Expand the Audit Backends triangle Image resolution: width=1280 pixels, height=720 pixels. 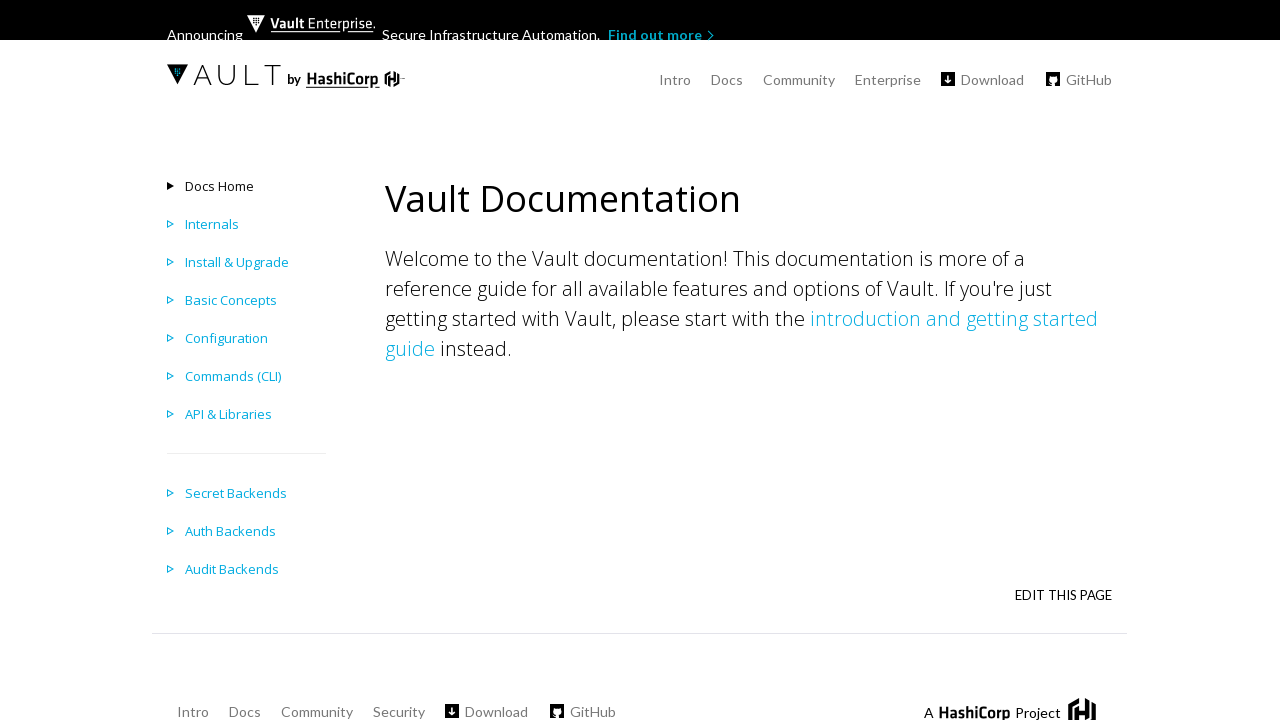[x=170, y=569]
